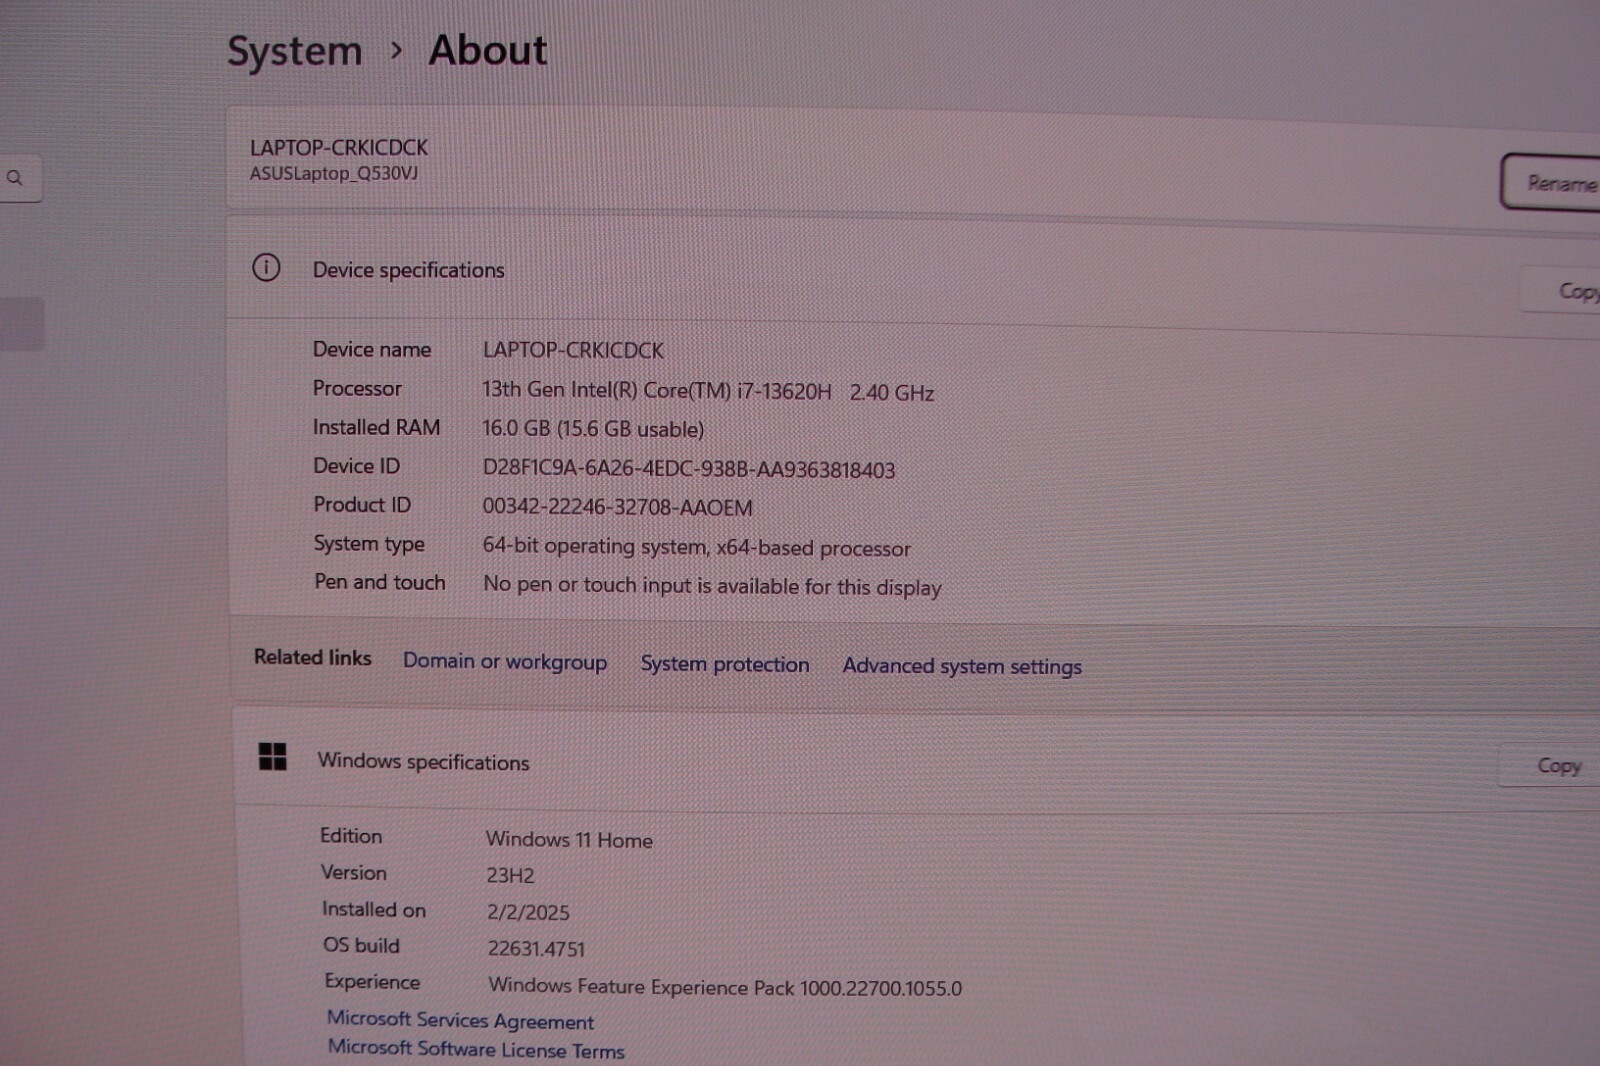This screenshot has width=1600, height=1066.
Task: Open Domain or workgroup link
Action: point(505,661)
